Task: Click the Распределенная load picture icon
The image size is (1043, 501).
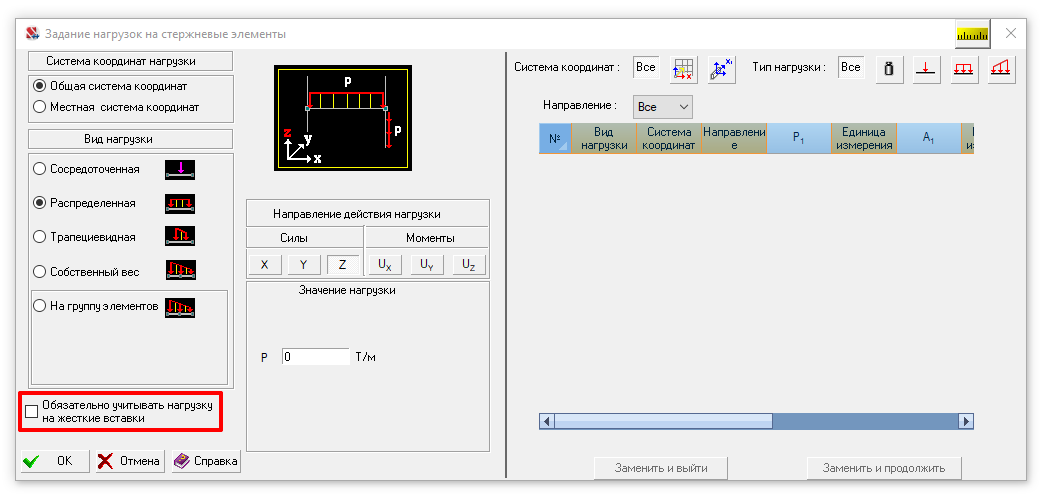Action: click(180, 203)
